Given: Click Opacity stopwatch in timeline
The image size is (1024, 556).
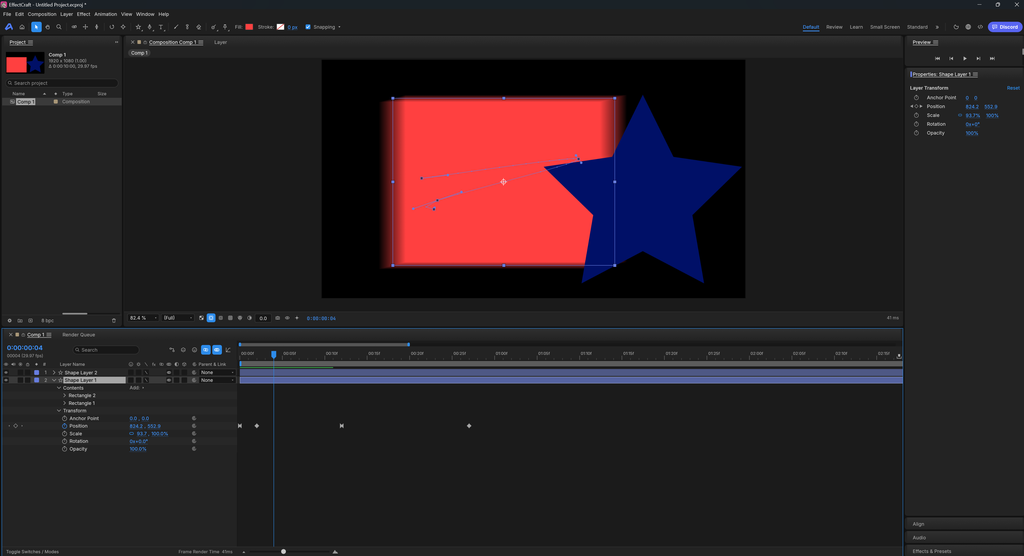Looking at the screenshot, I should click(65, 449).
